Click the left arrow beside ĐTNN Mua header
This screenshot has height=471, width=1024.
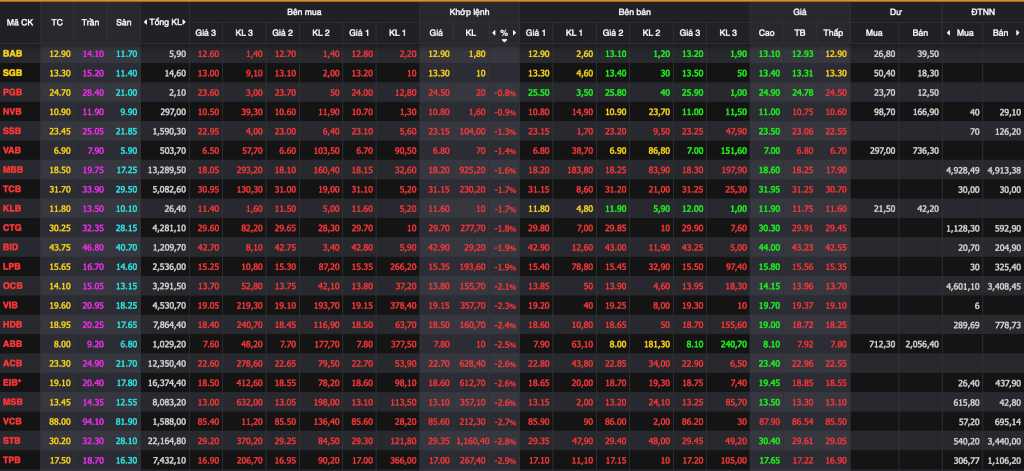tap(948, 32)
